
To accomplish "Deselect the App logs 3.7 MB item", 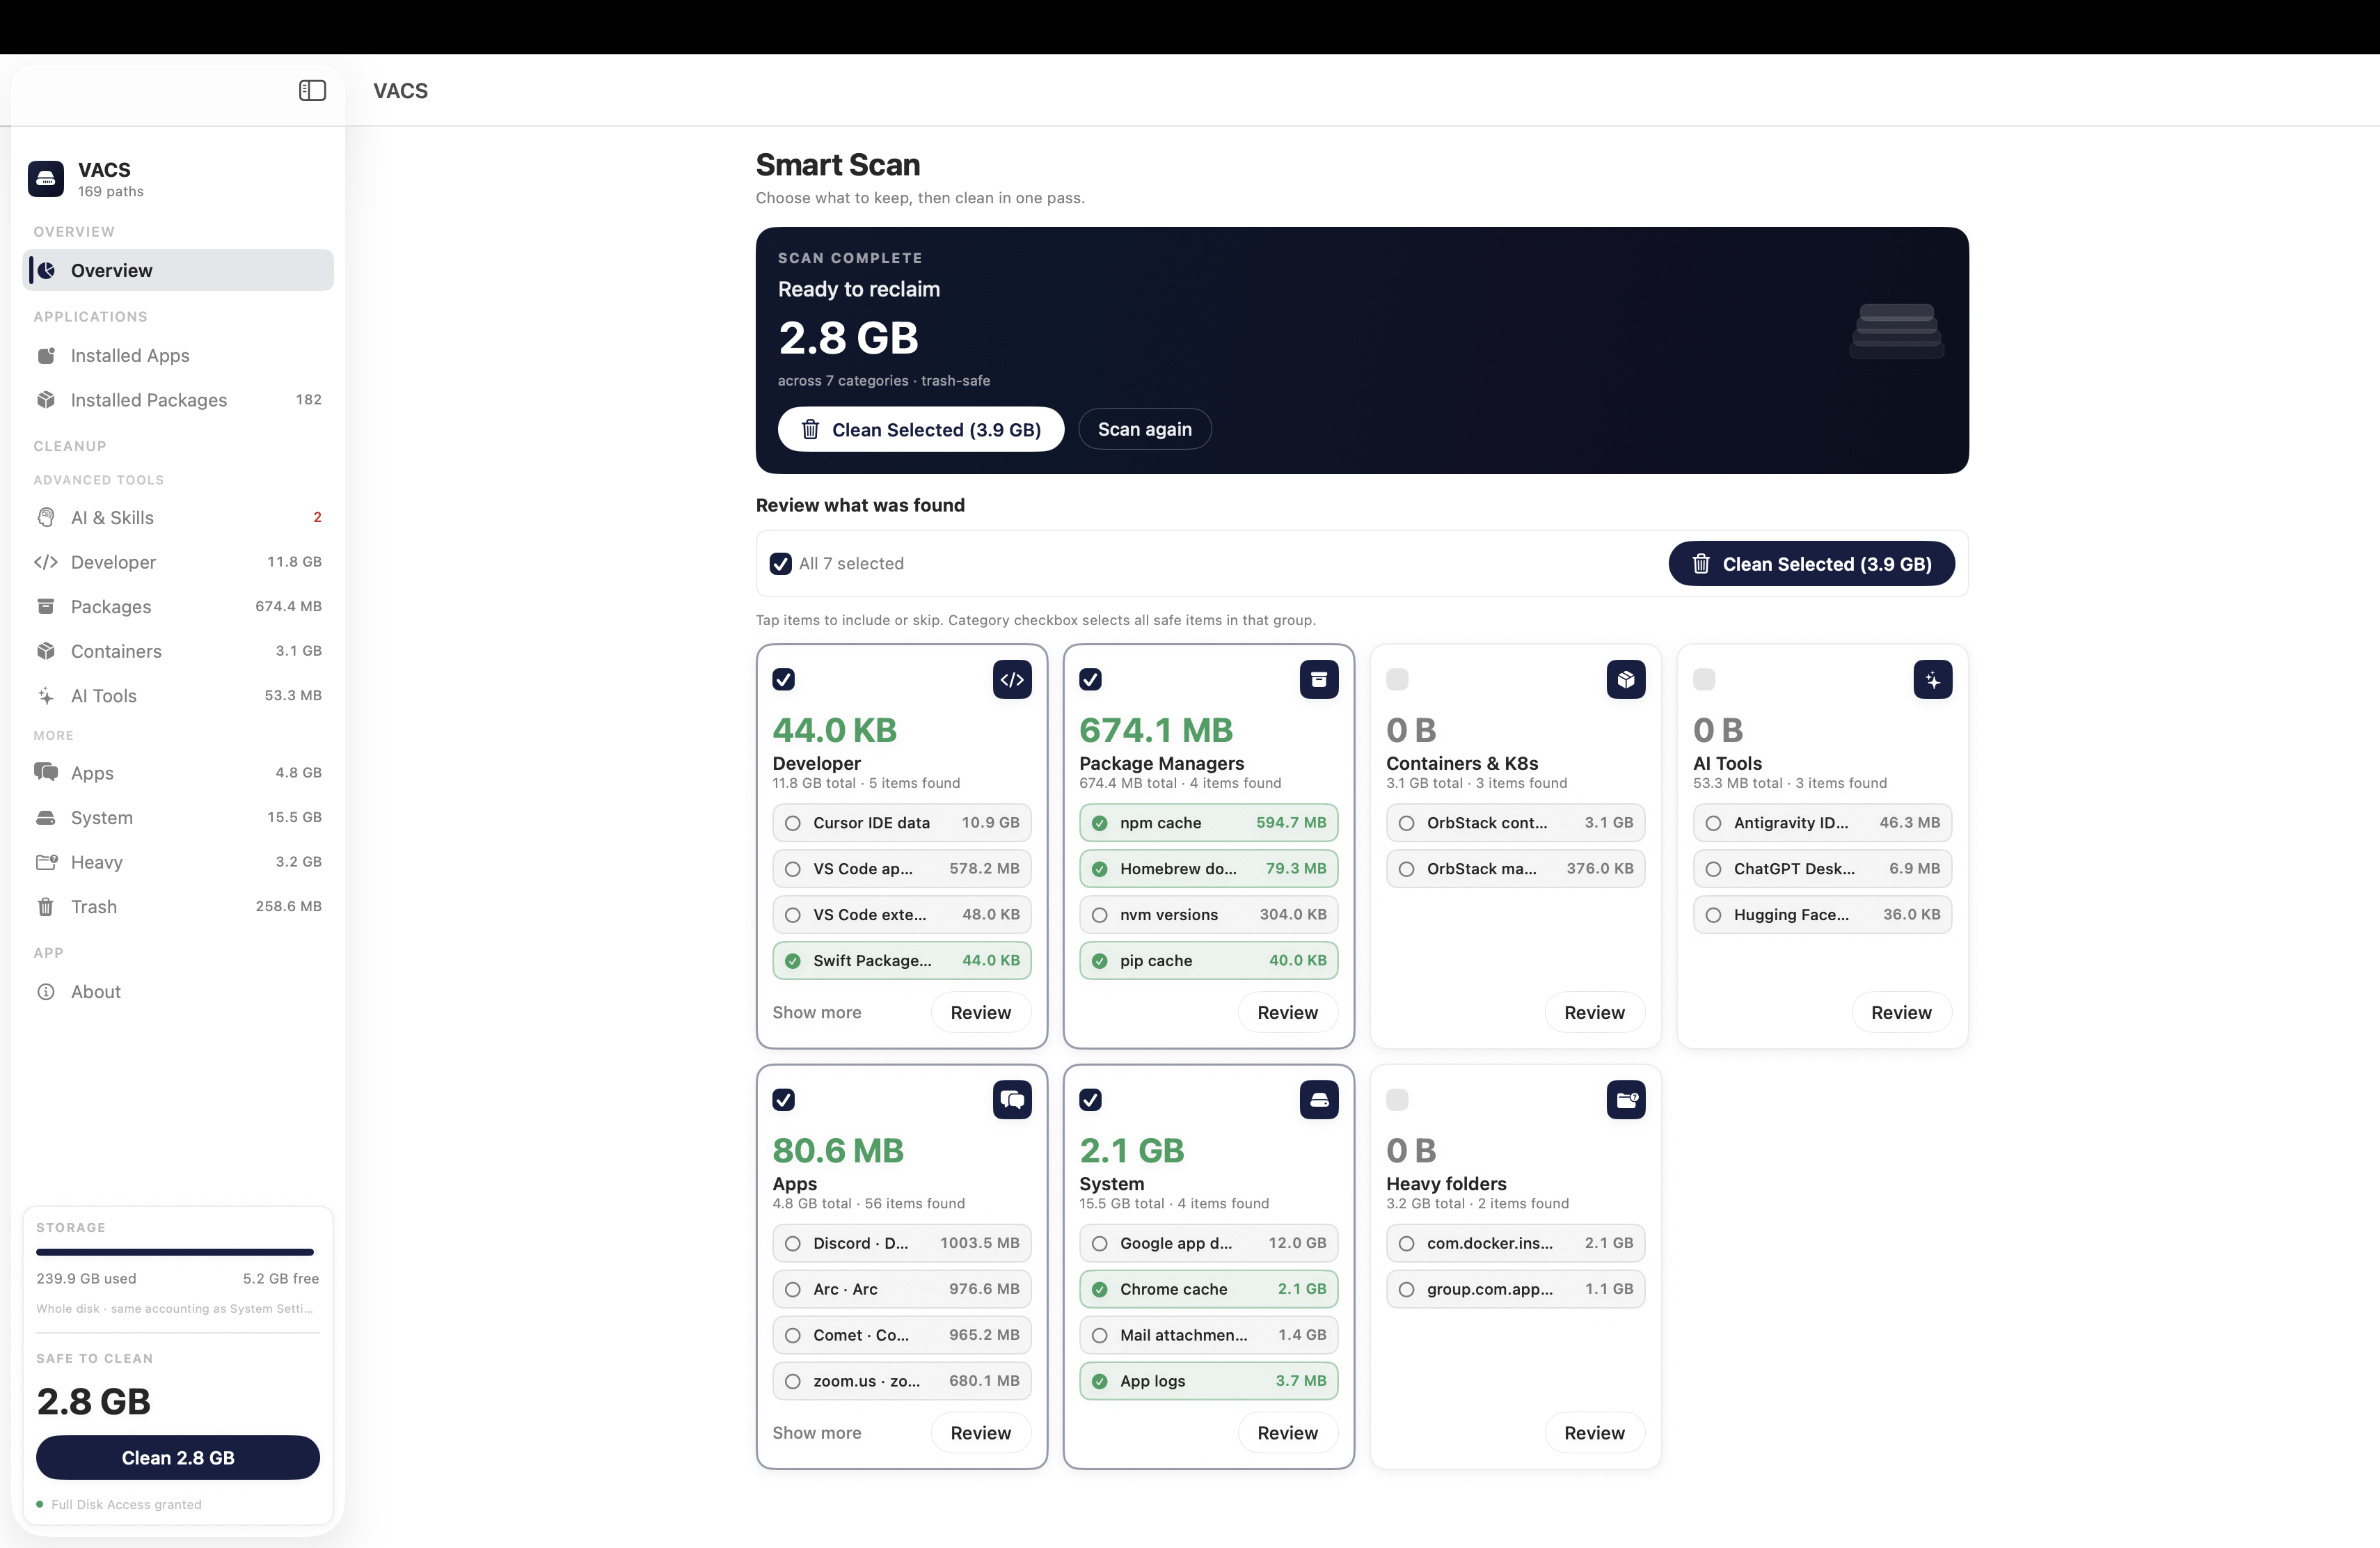I will [1209, 1381].
